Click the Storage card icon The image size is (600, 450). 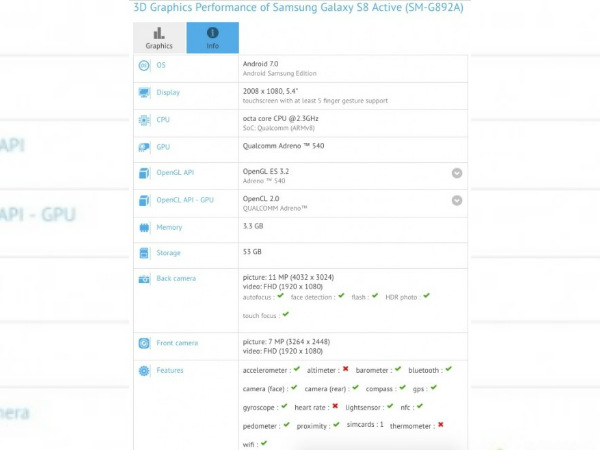144,253
